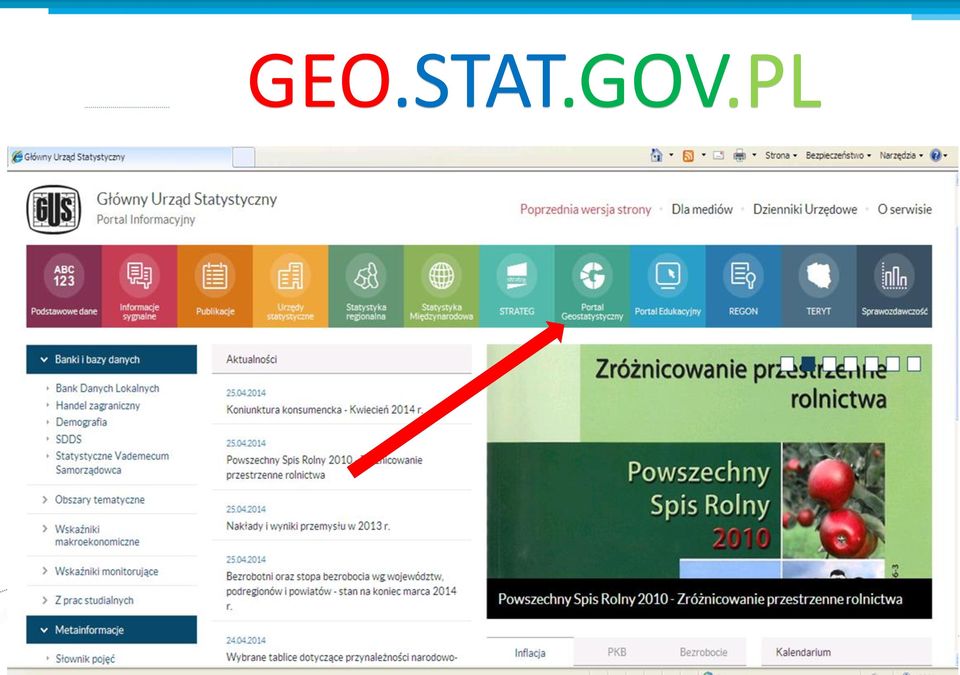
Task: Open the Kalendarium tab
Action: click(x=847, y=652)
